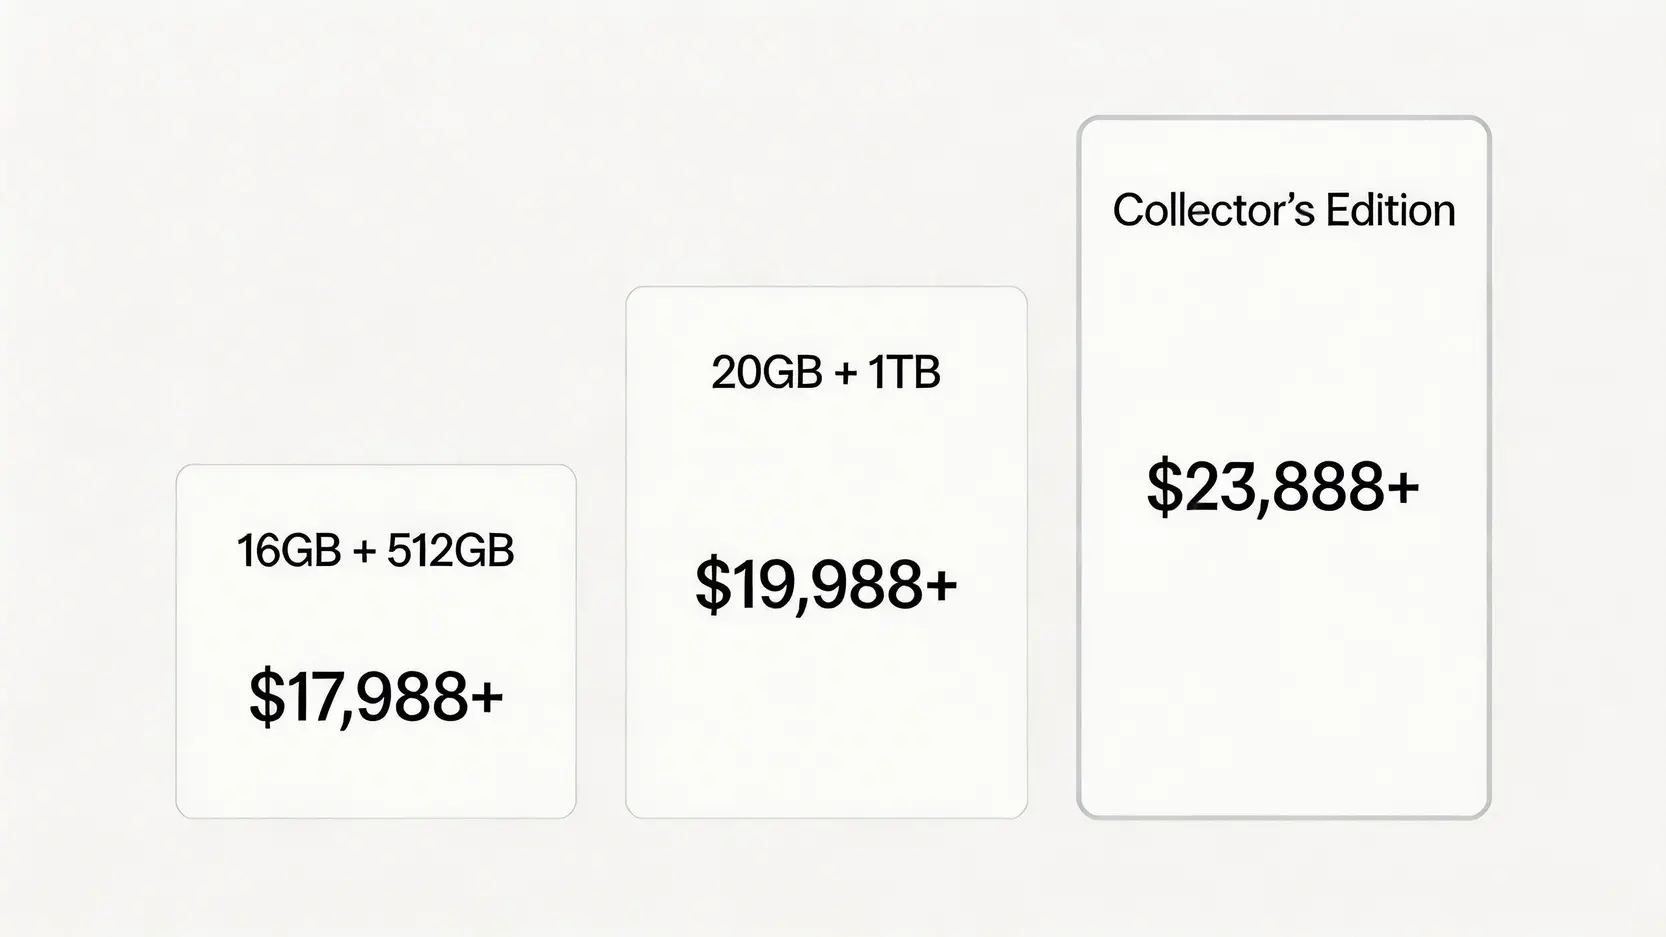Screen dimensions: 1666x937
Task: Click the "16GB + 512GB" label
Action: pos(376,551)
